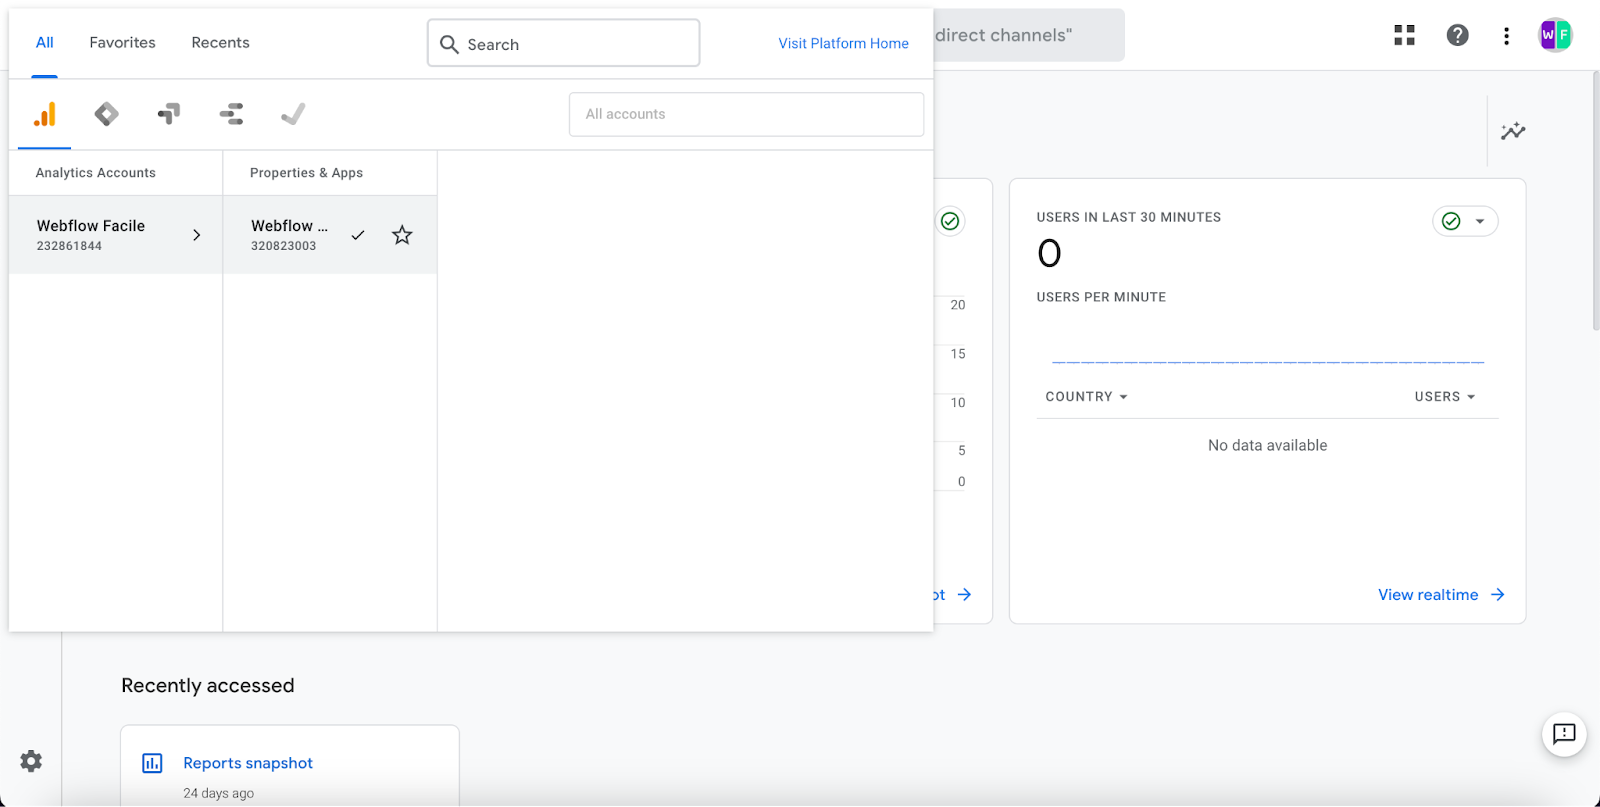1600x807 pixels.
Task: Click the Reports snapshot chart icon
Action: click(152, 763)
